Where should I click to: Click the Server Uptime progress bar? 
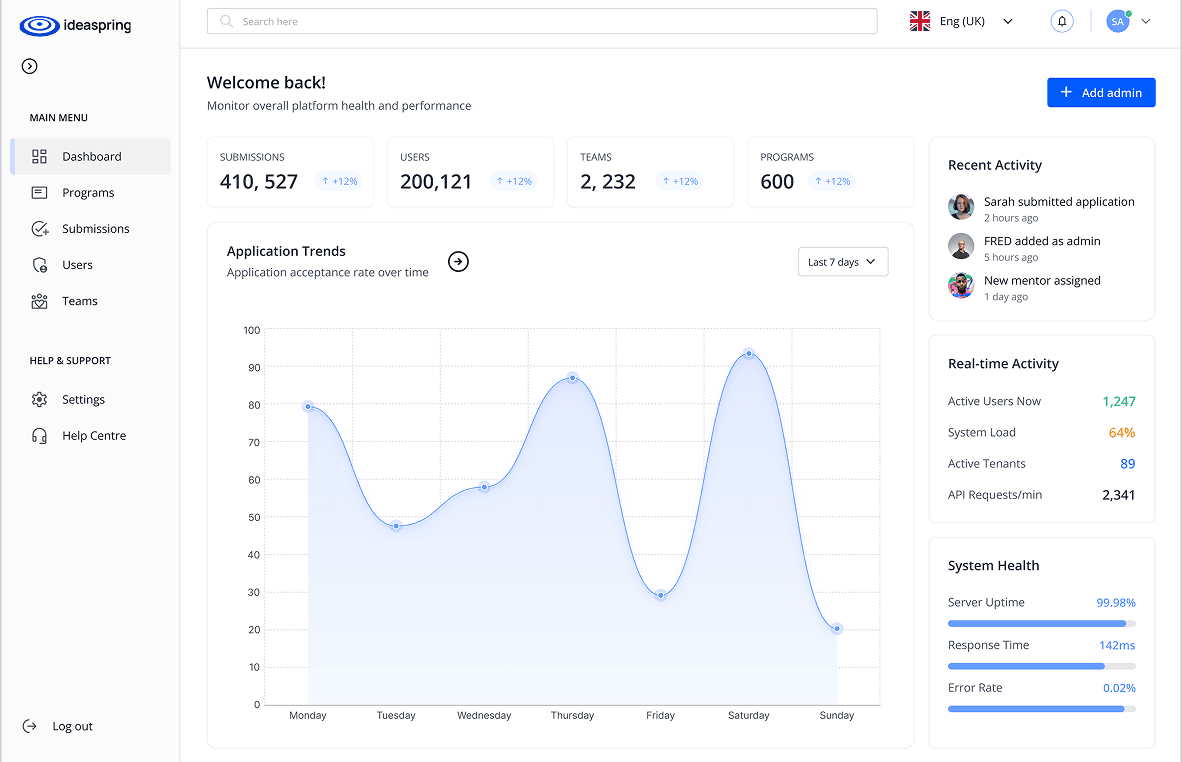pyautogui.click(x=1040, y=623)
